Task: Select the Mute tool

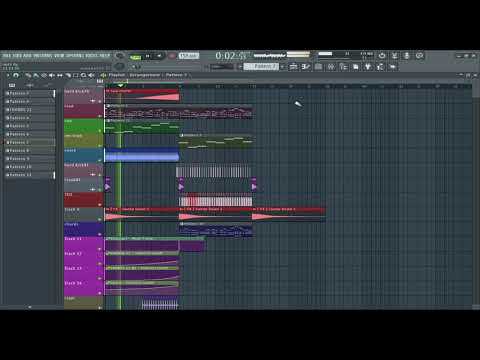Action: click(52, 75)
